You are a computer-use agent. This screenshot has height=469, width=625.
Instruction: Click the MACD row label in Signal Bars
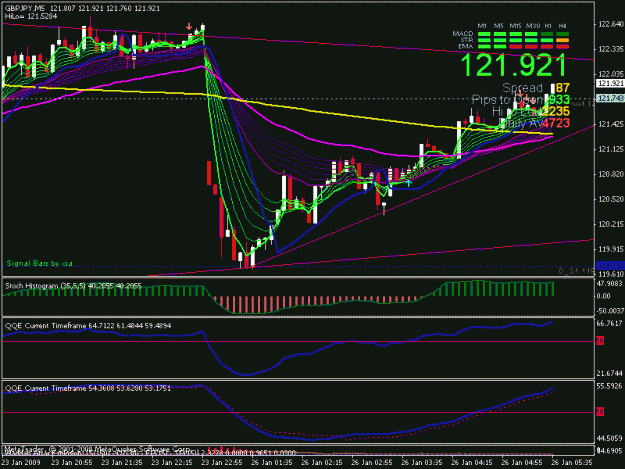[x=463, y=34]
